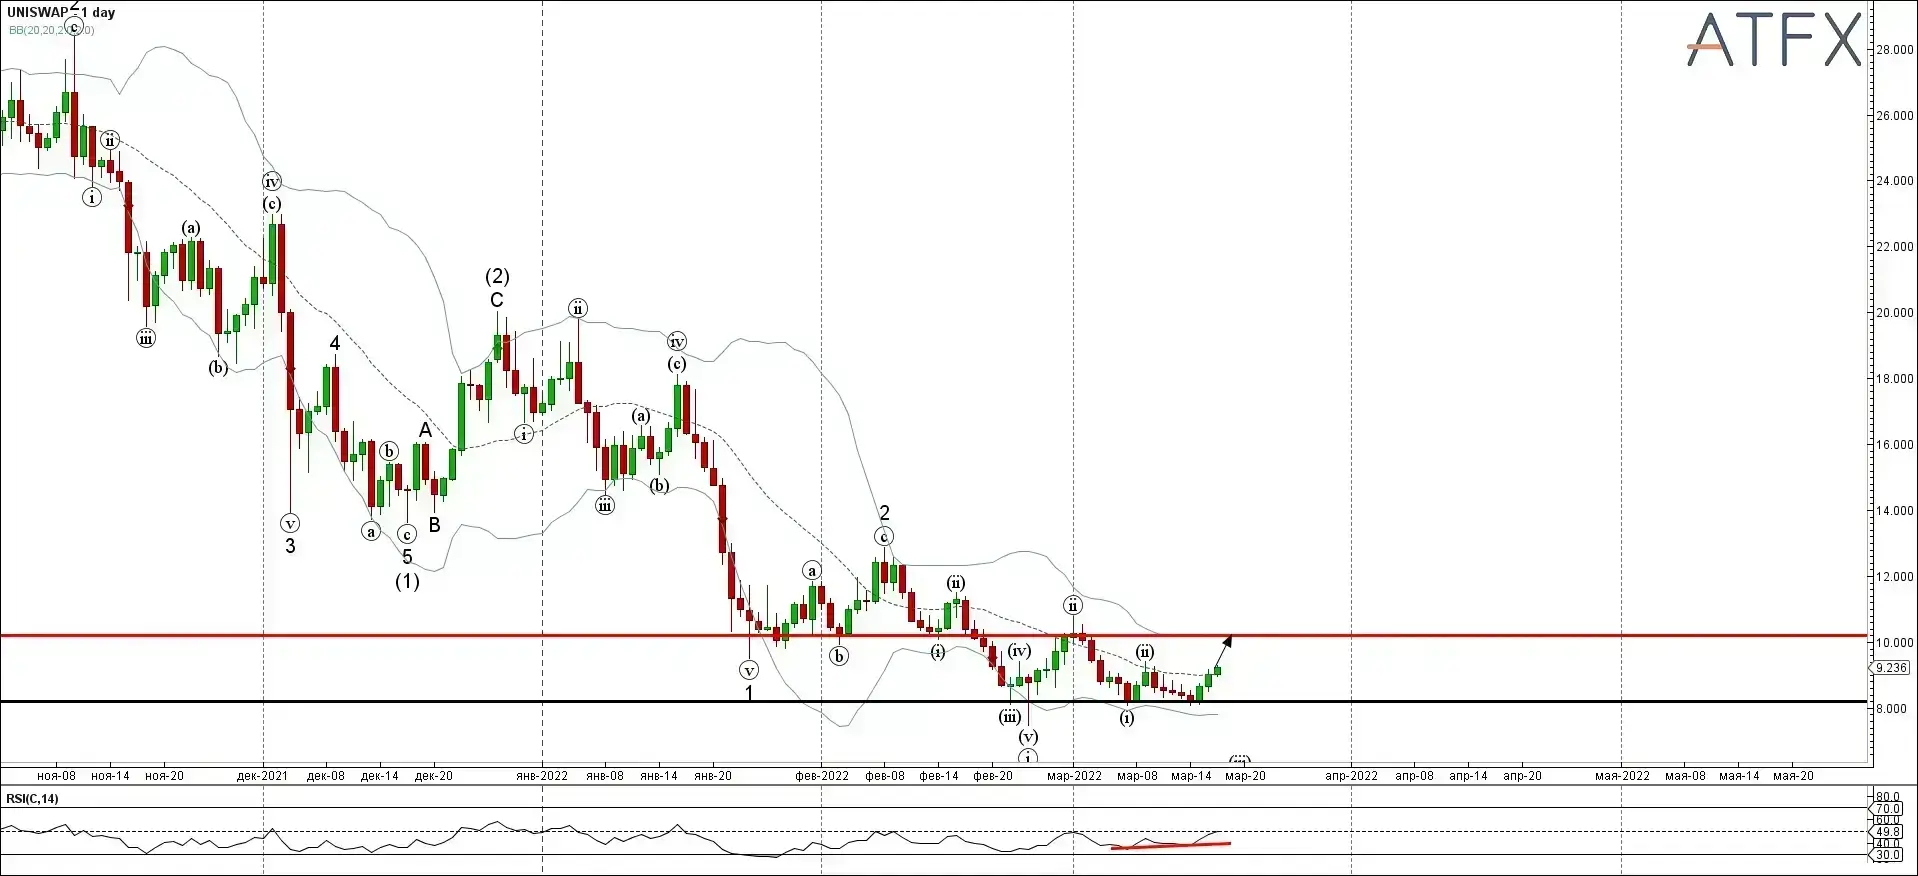This screenshot has width=1918, height=876.
Task: Click the ноя-20 date label
Action: click(x=164, y=775)
